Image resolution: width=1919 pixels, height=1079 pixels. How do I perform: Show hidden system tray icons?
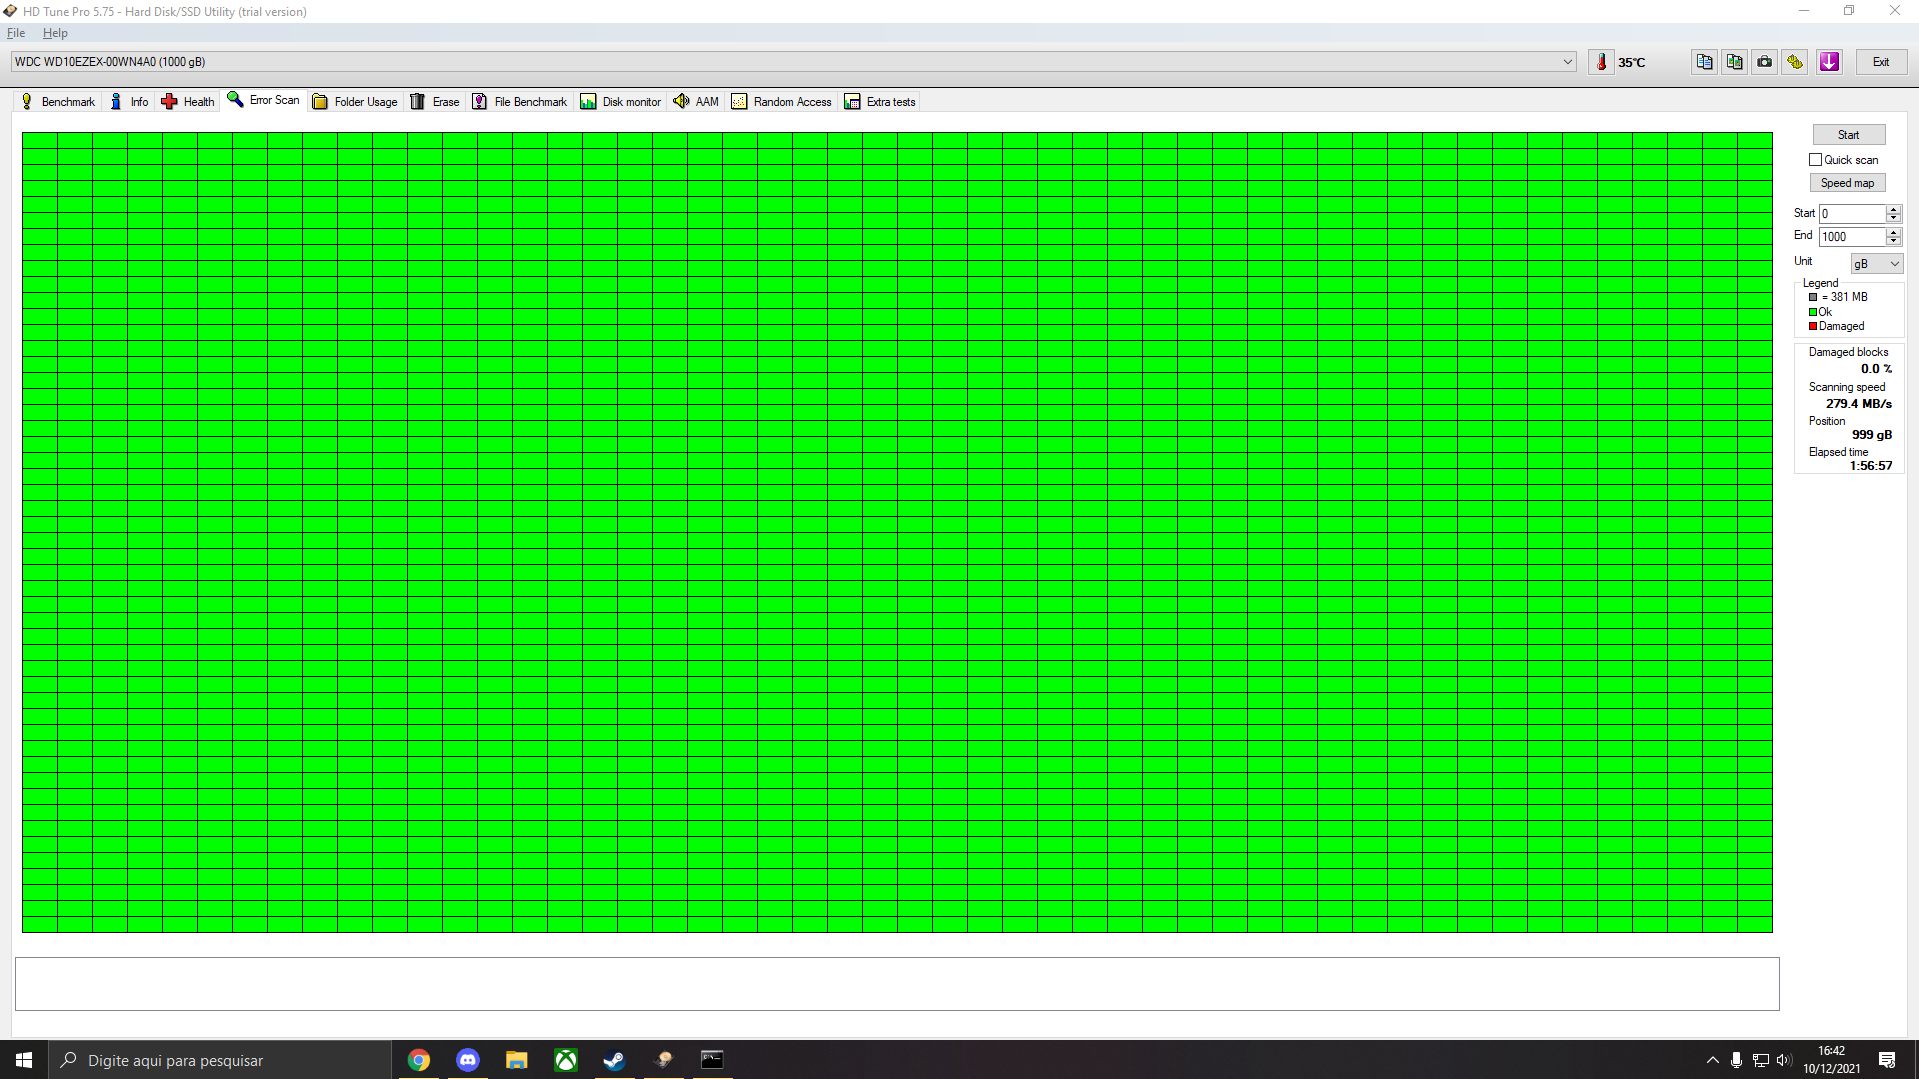tap(1712, 1060)
